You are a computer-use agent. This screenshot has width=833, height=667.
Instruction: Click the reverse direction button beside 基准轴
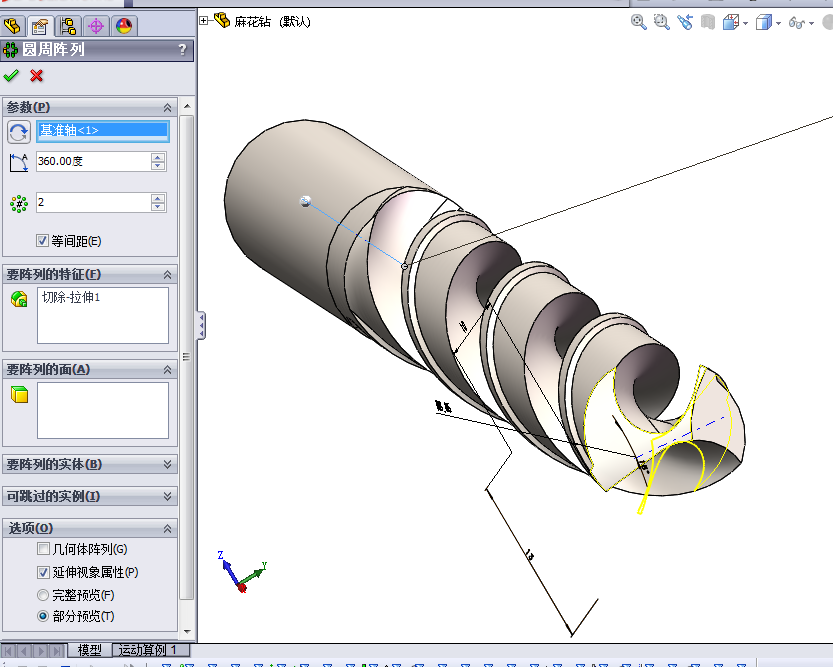19,131
